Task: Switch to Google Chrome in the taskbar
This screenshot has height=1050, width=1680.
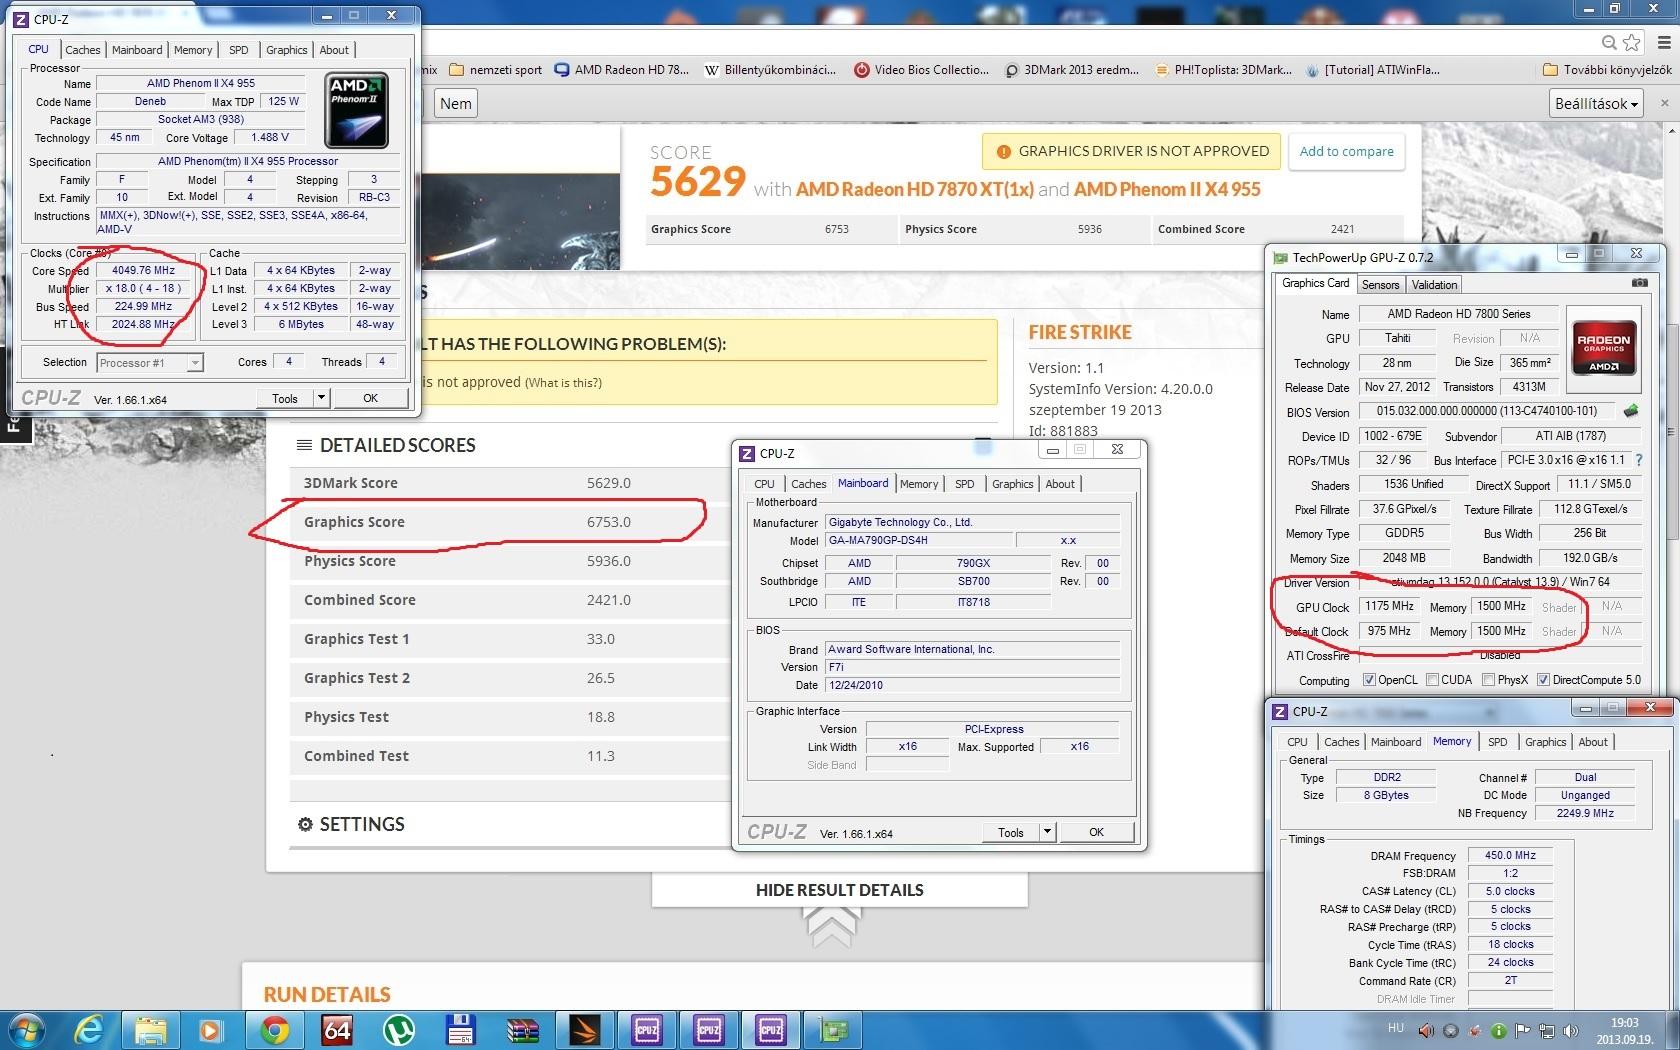Action: [x=275, y=1029]
